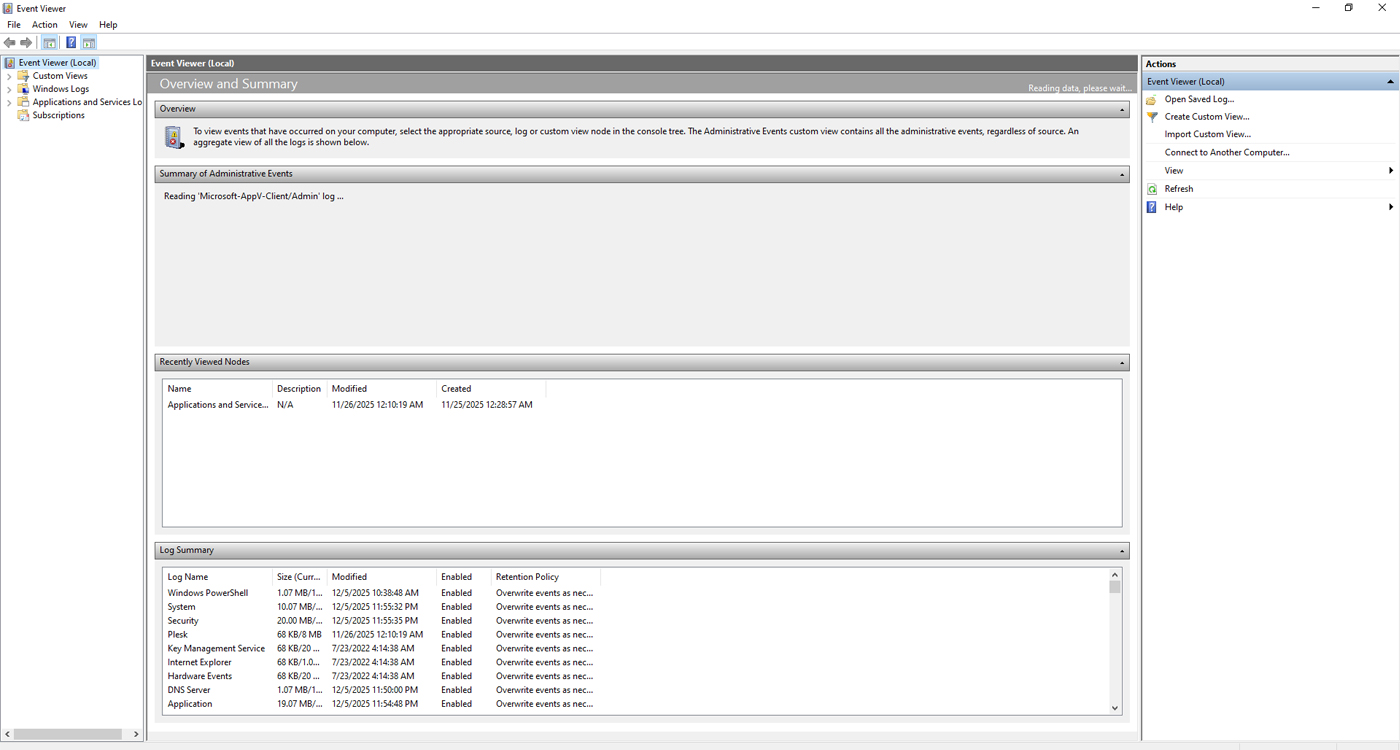
Task: Open Saved Log via its folder icon
Action: coord(1152,99)
